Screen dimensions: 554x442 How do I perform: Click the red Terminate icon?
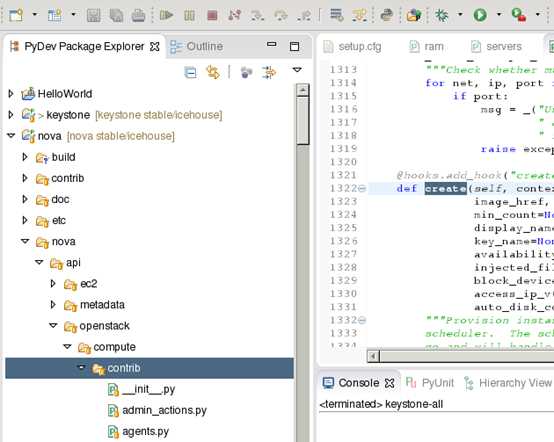212,15
